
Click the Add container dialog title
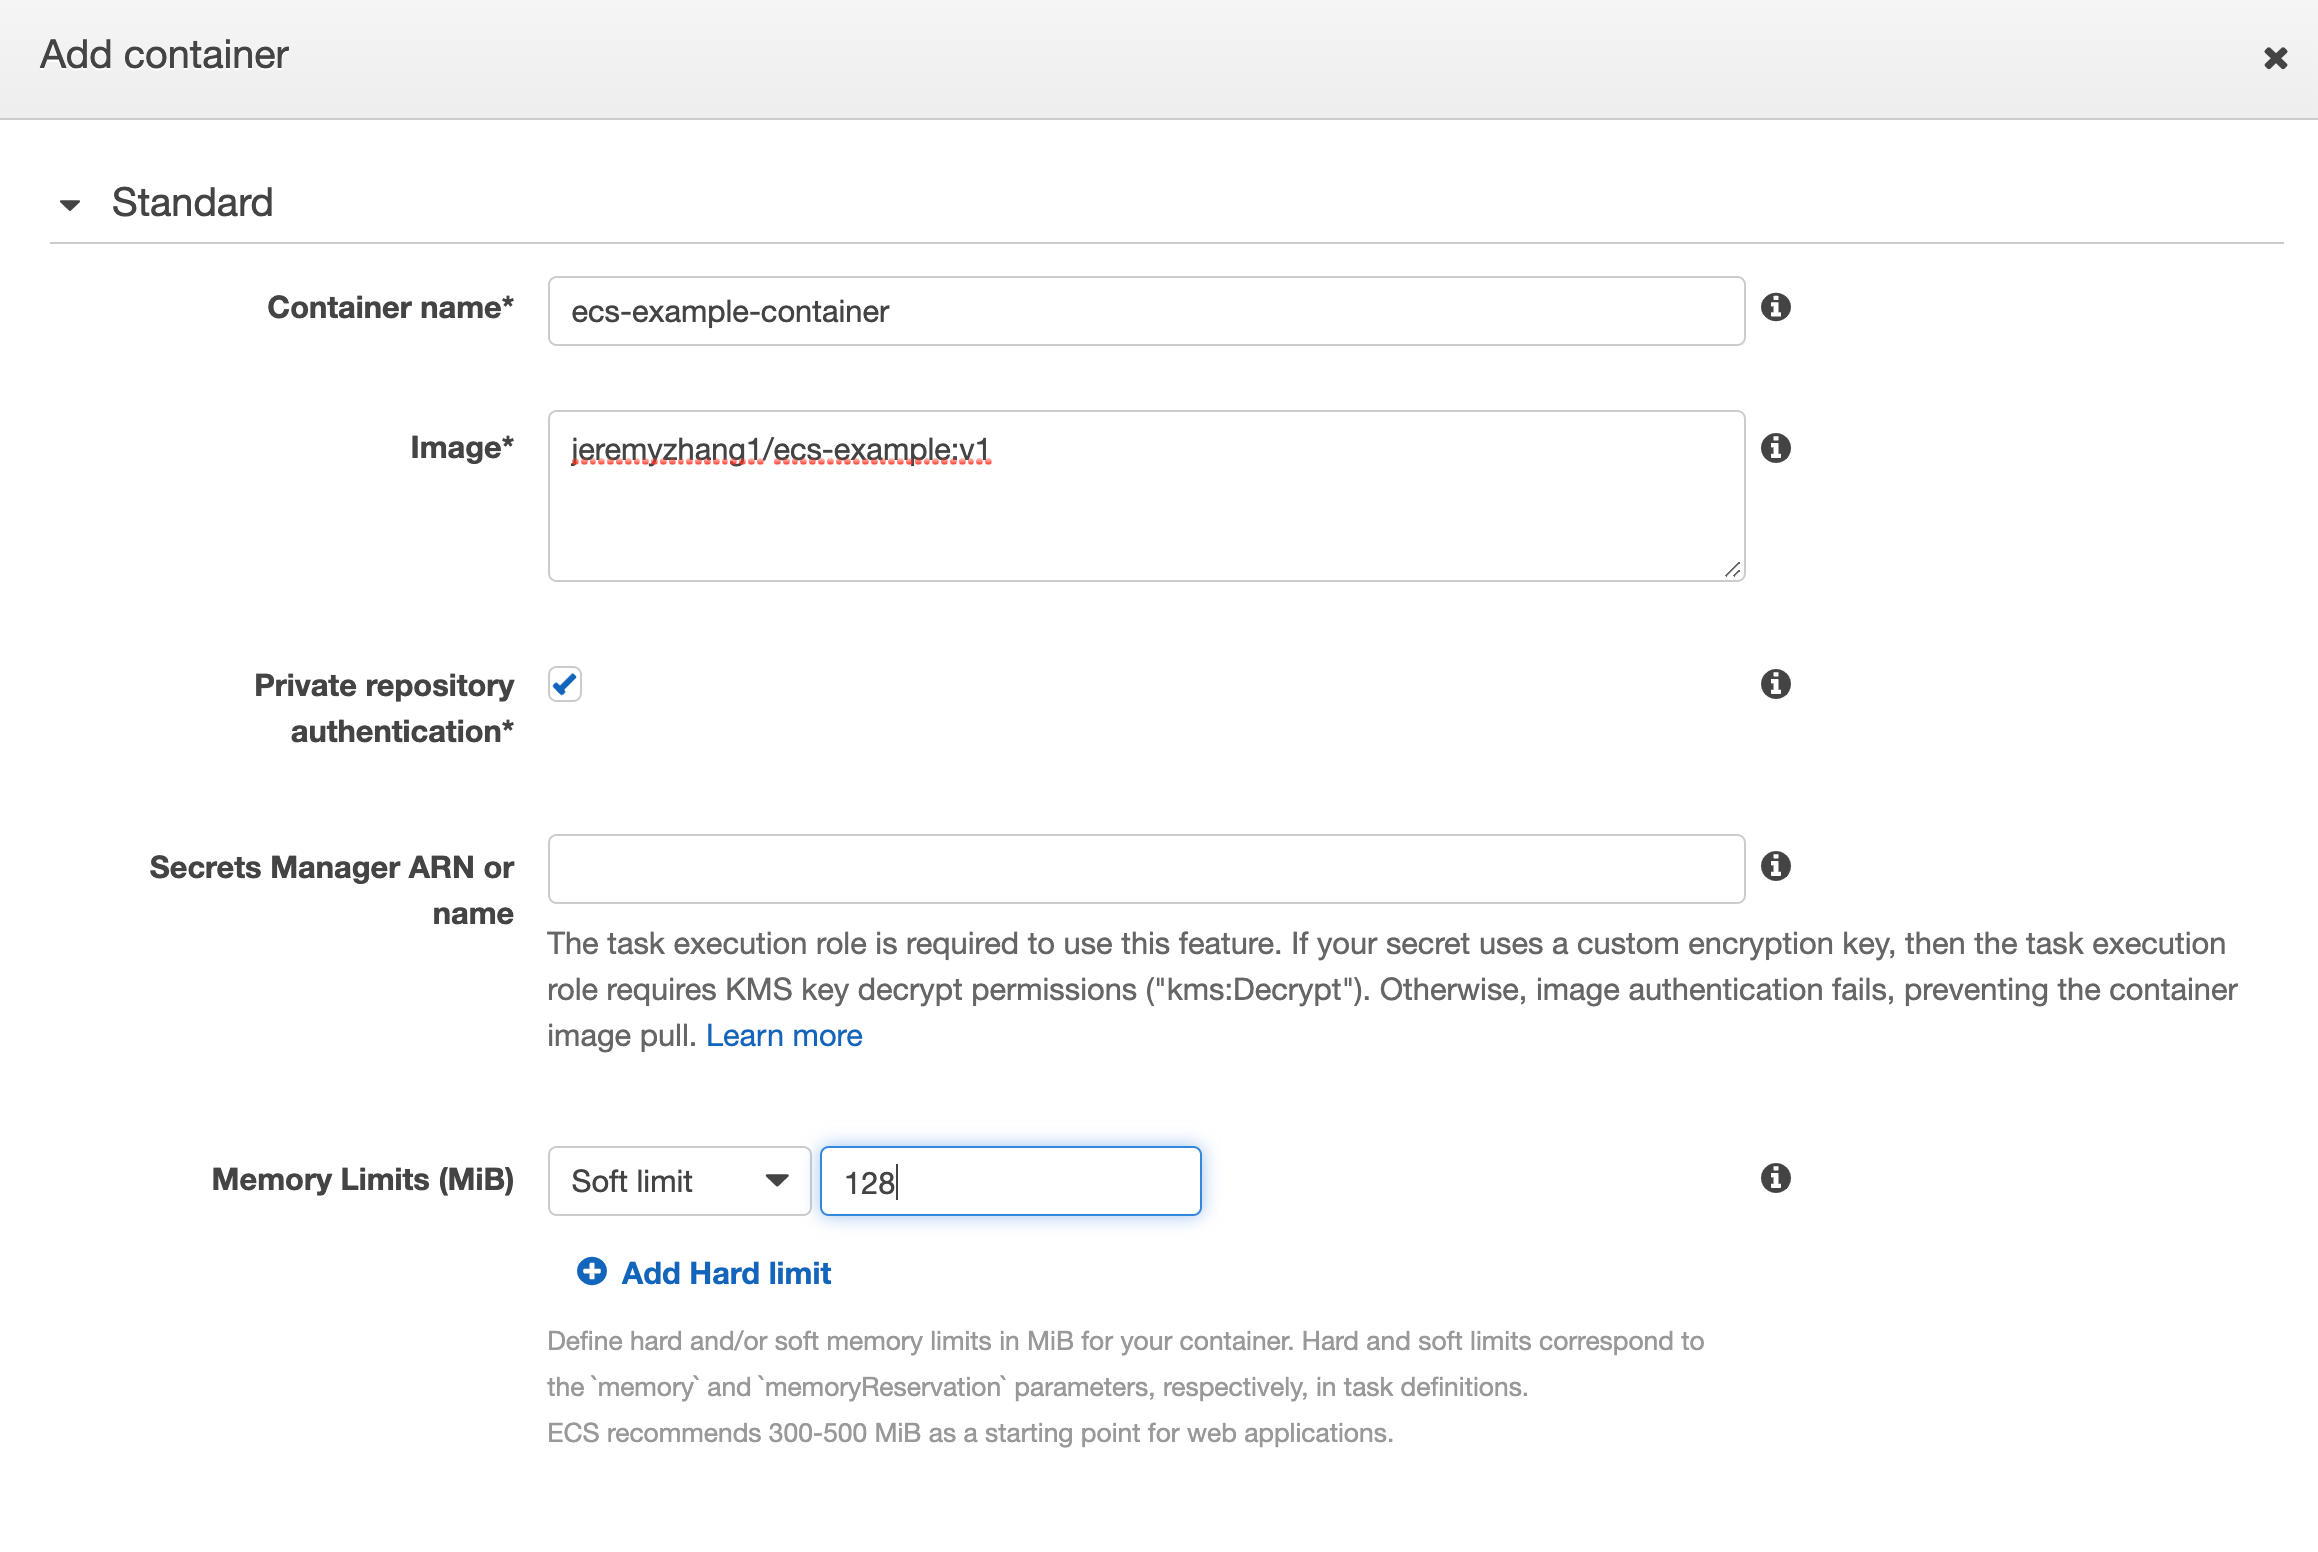click(x=164, y=55)
